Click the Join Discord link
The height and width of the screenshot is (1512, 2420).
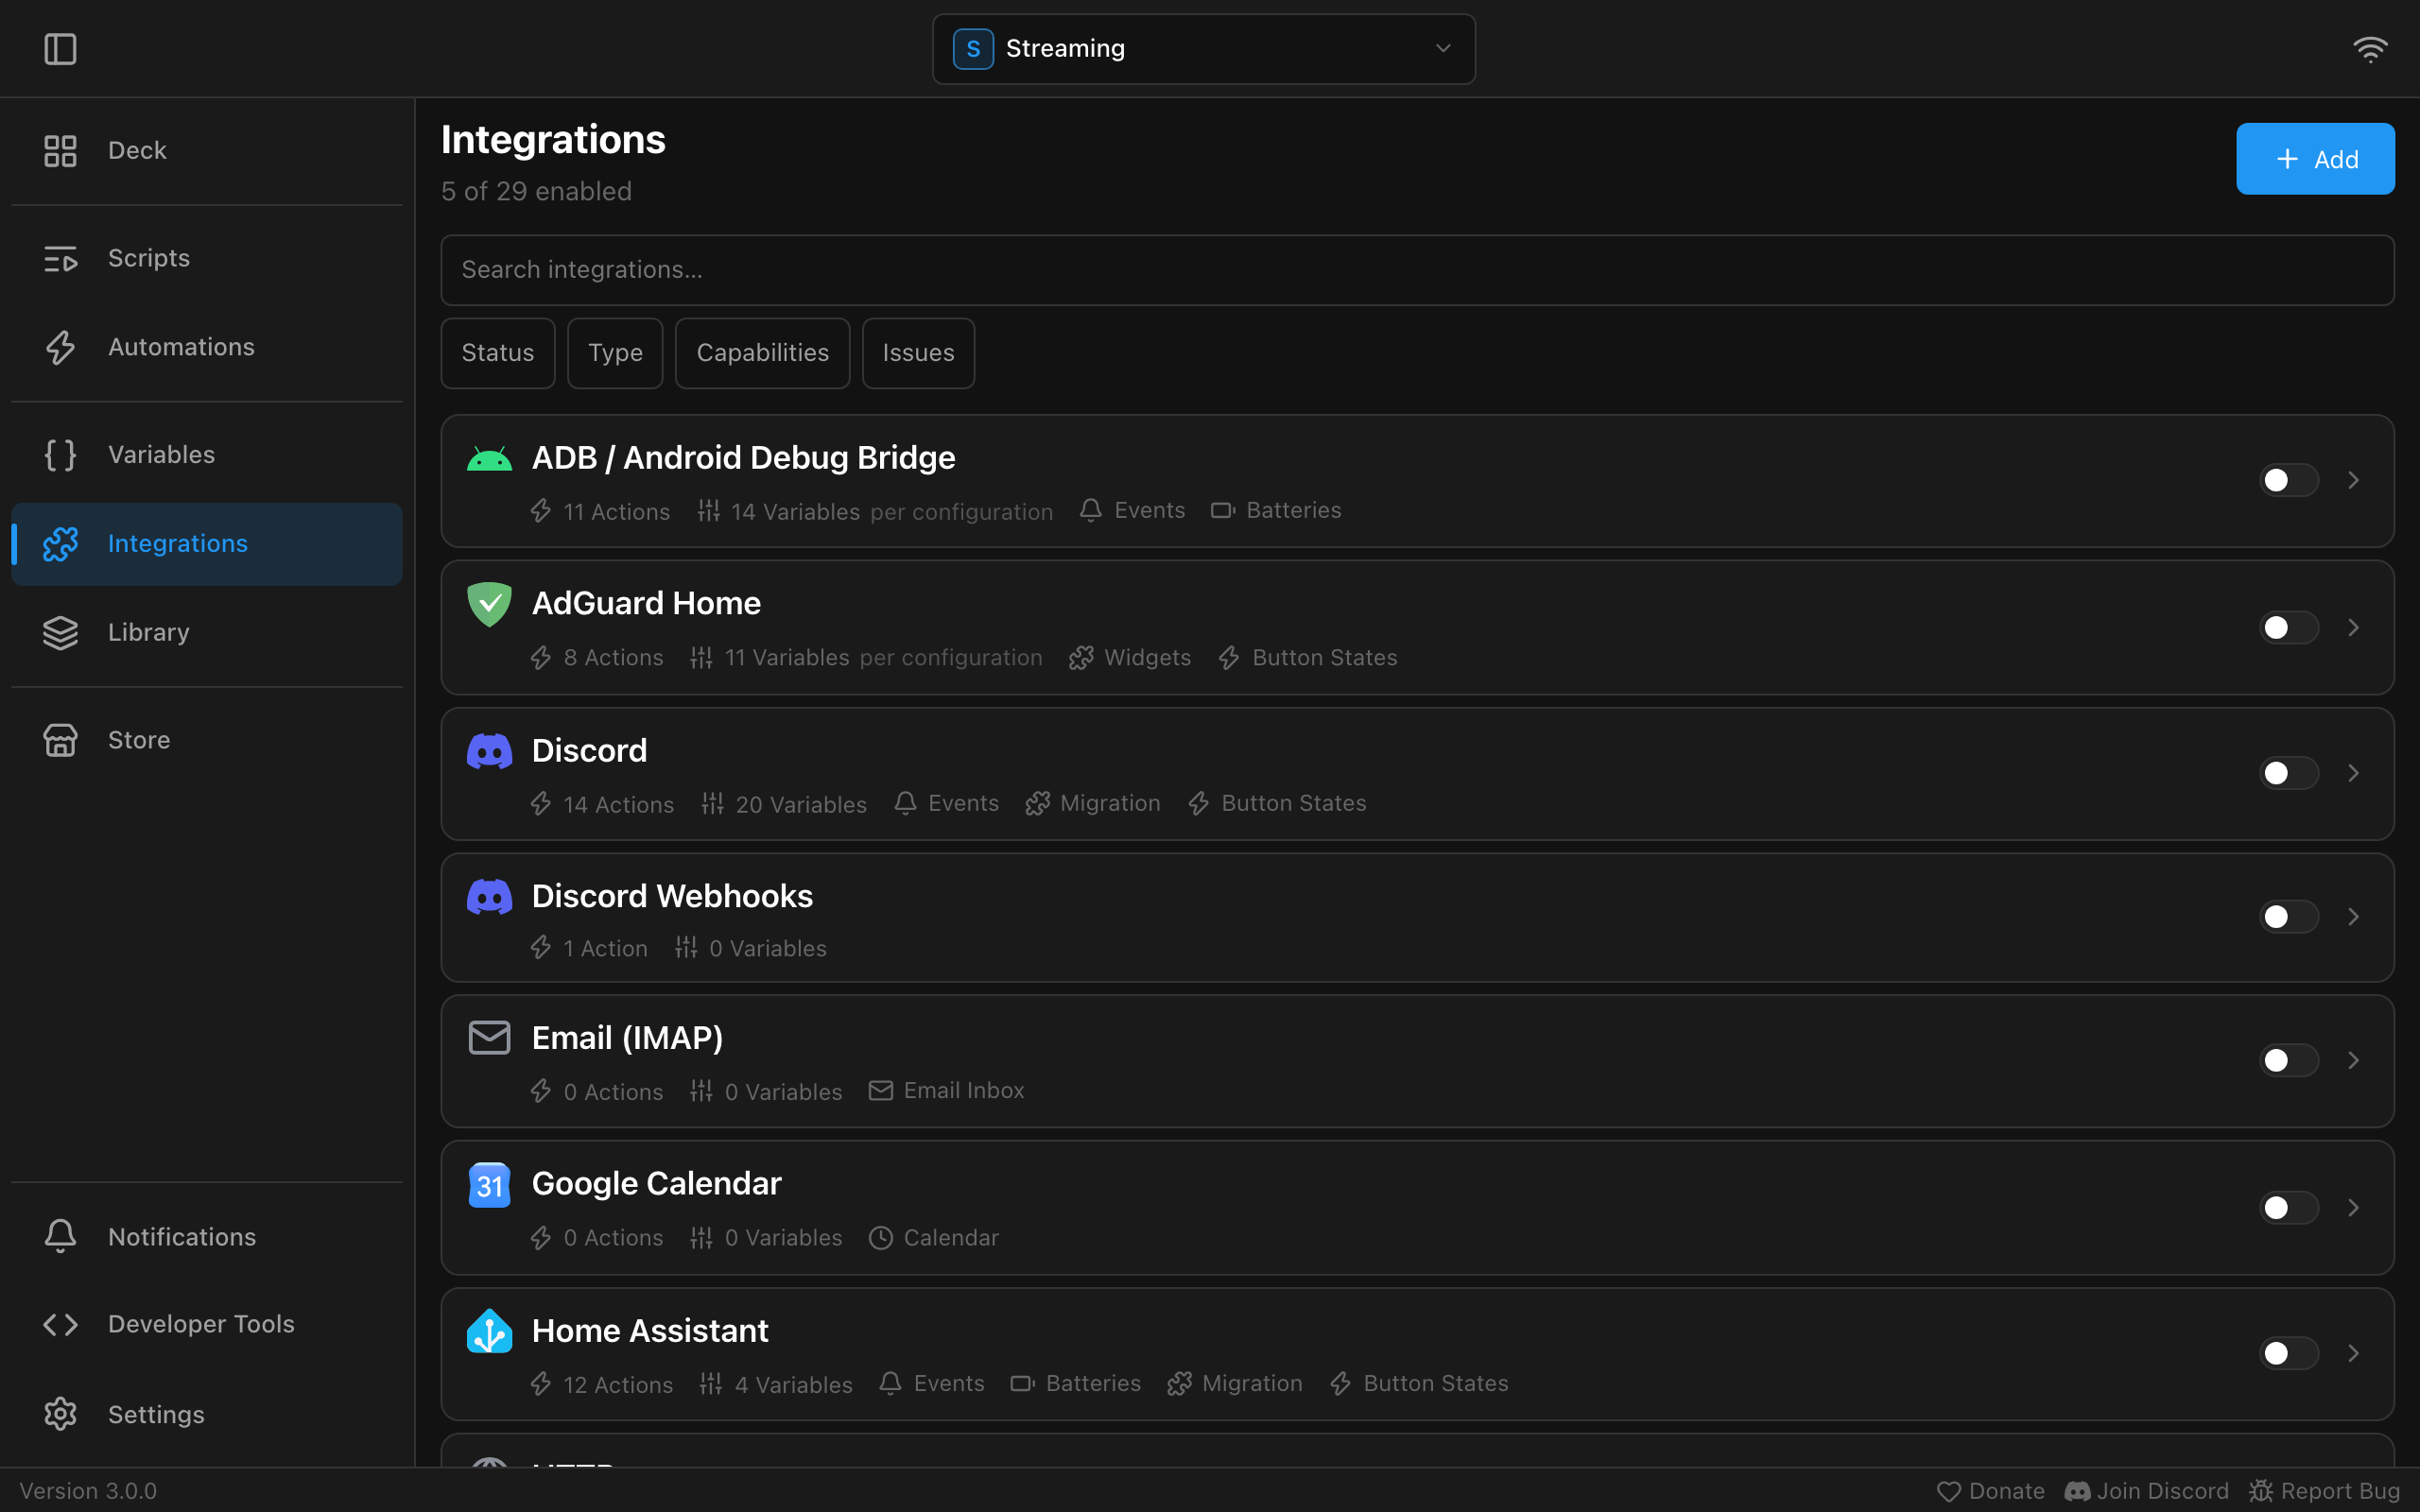2146,1491
